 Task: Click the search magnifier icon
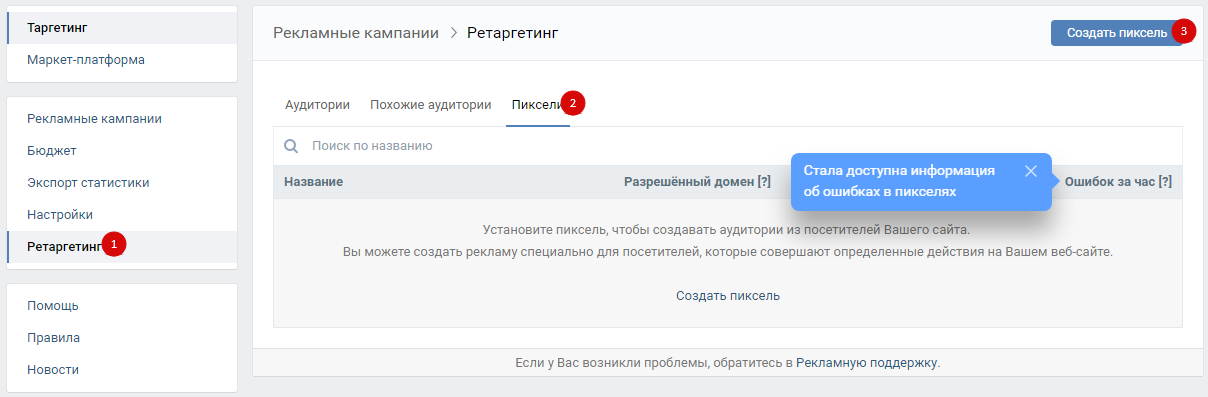[x=292, y=146]
